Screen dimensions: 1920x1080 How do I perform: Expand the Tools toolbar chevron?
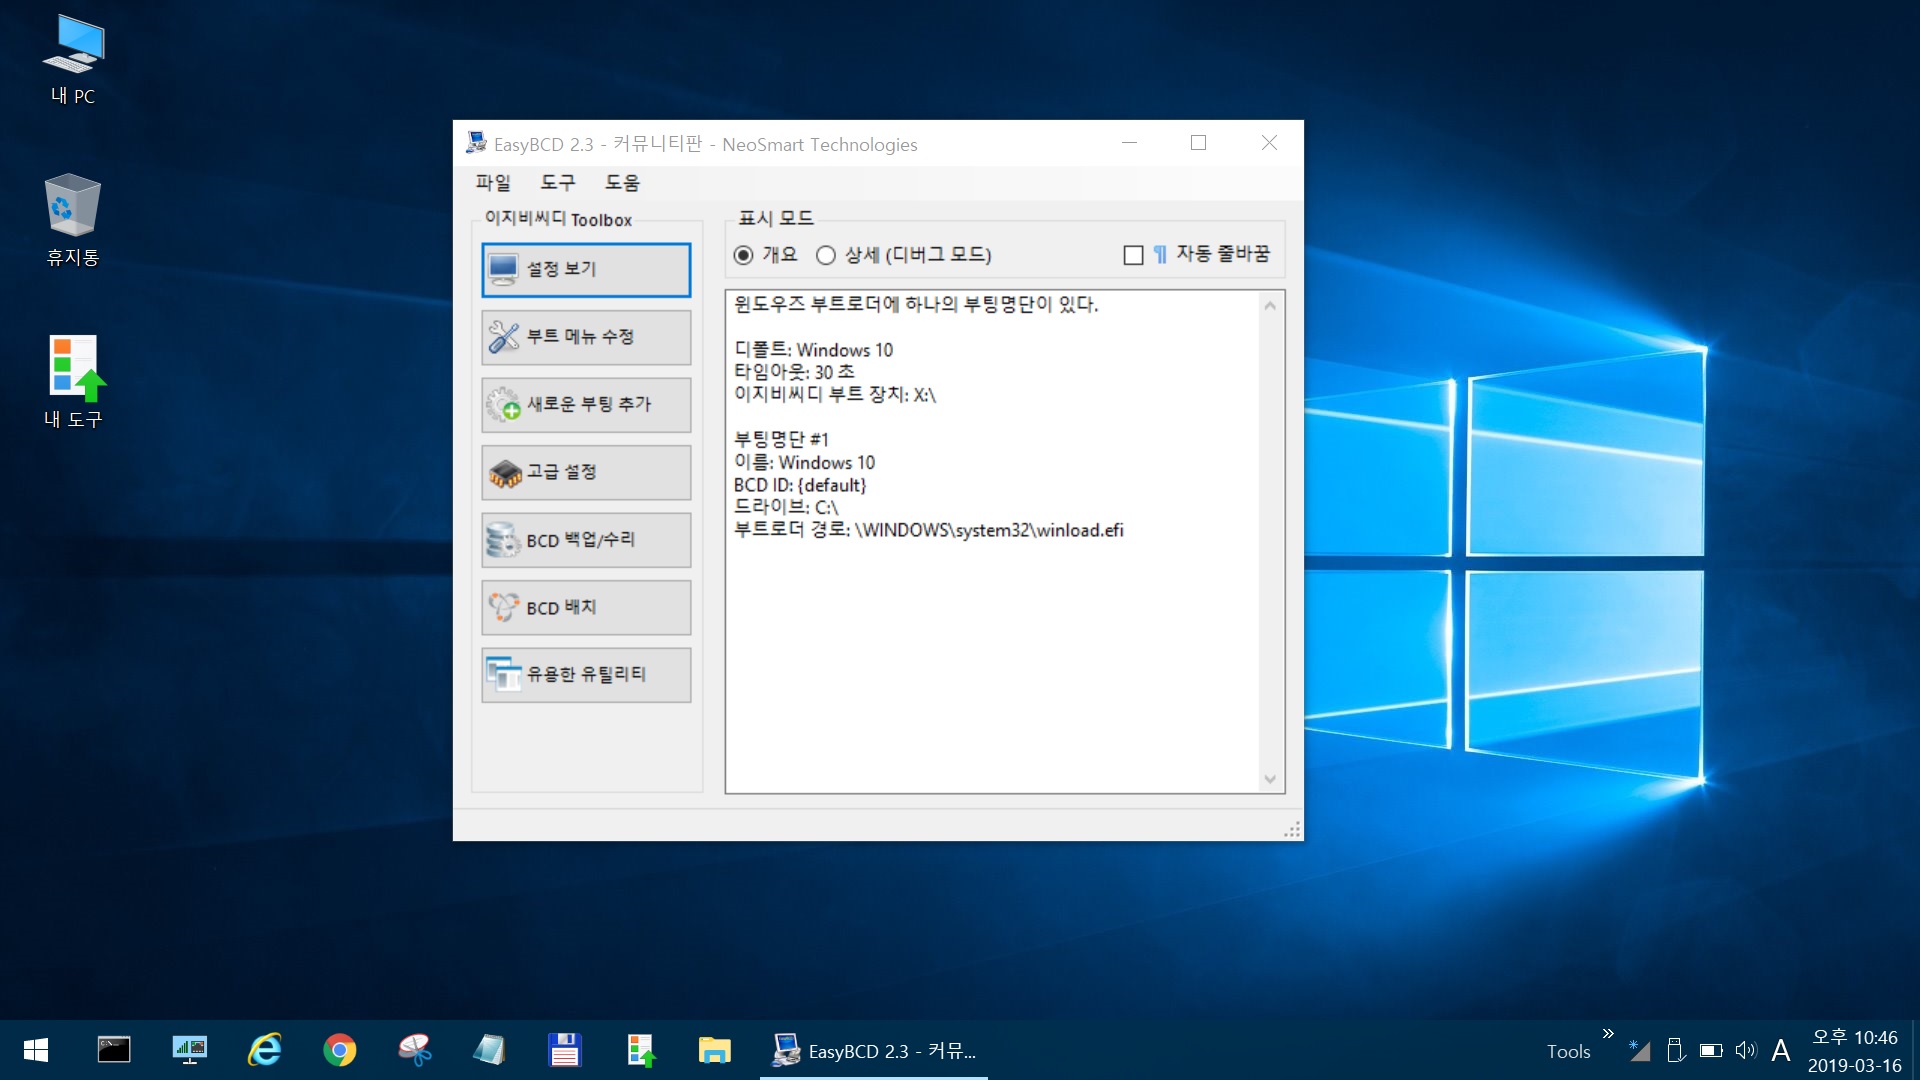click(1608, 1034)
